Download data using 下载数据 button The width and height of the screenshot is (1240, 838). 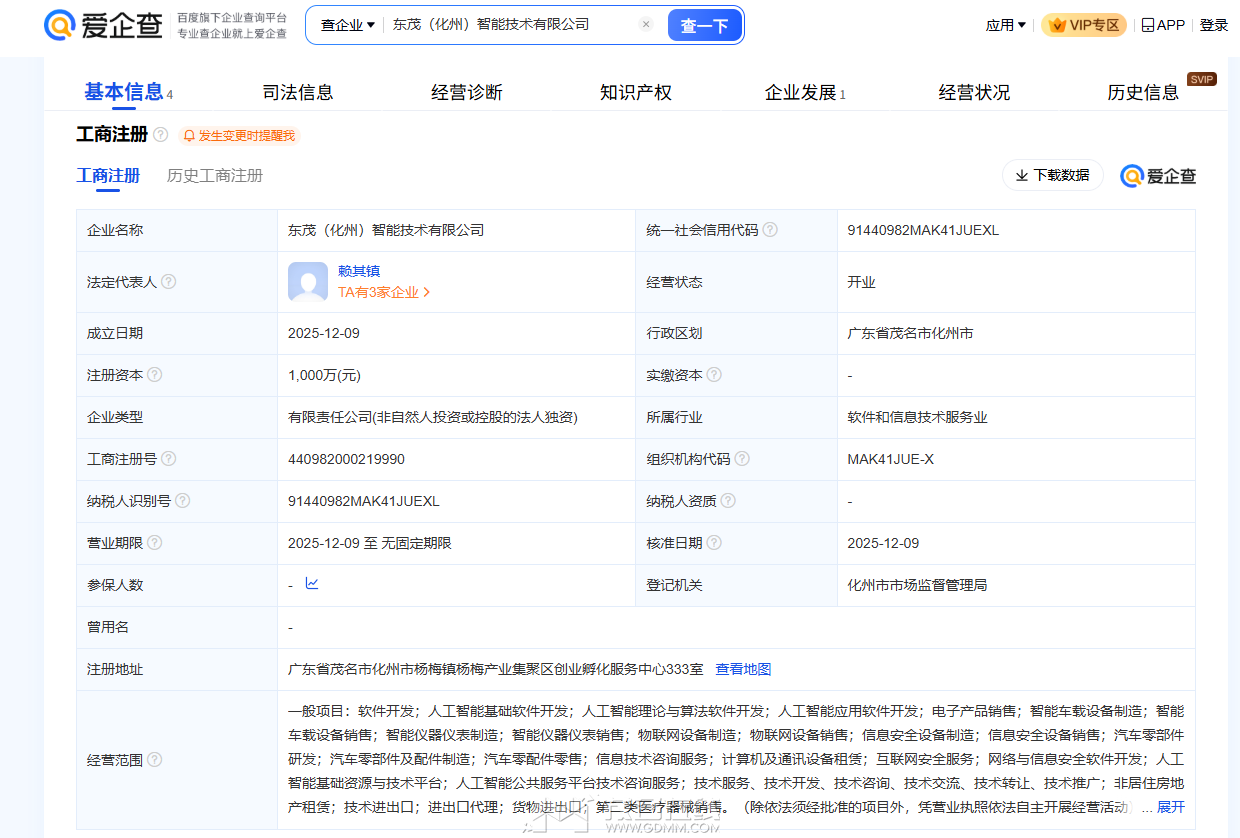(1052, 175)
